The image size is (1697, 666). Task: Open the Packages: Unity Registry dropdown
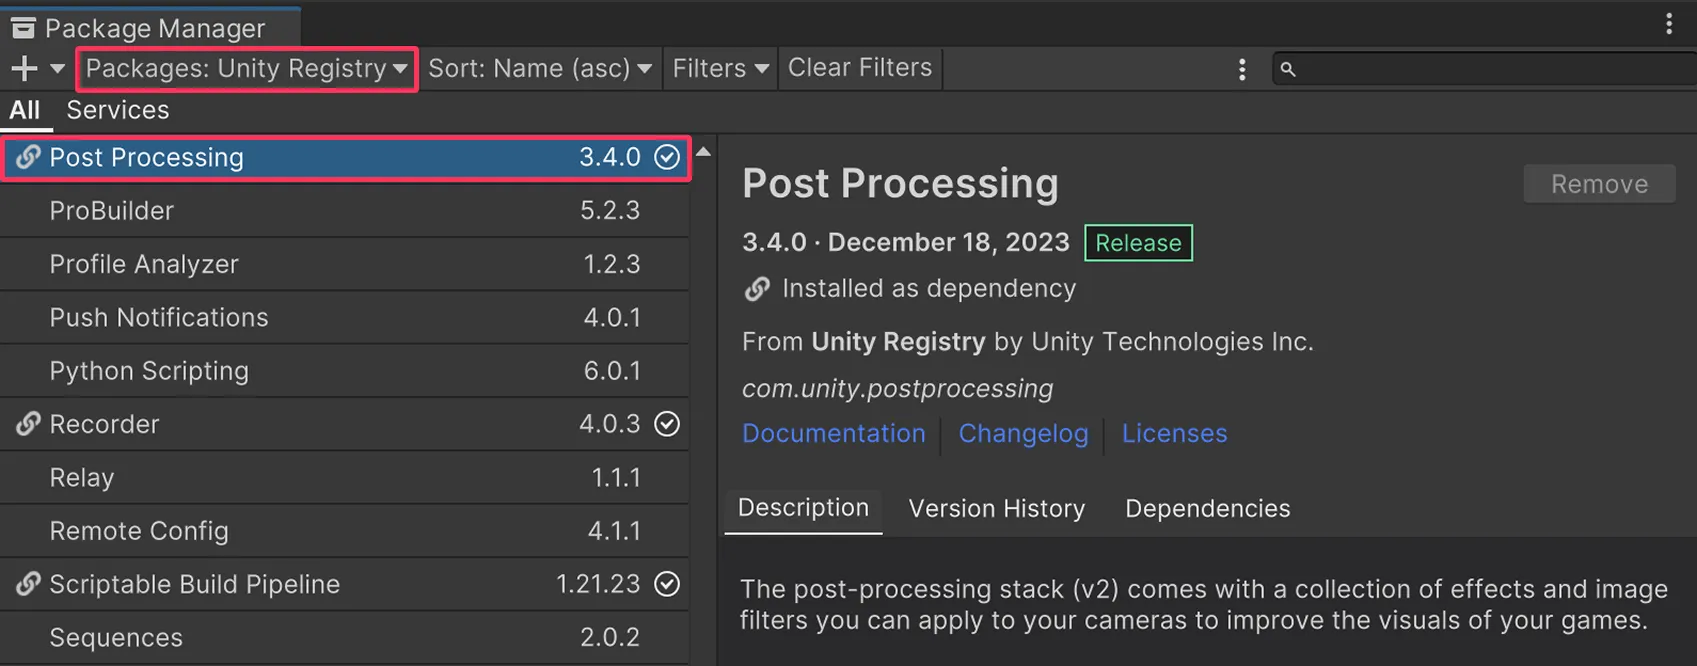pos(247,69)
